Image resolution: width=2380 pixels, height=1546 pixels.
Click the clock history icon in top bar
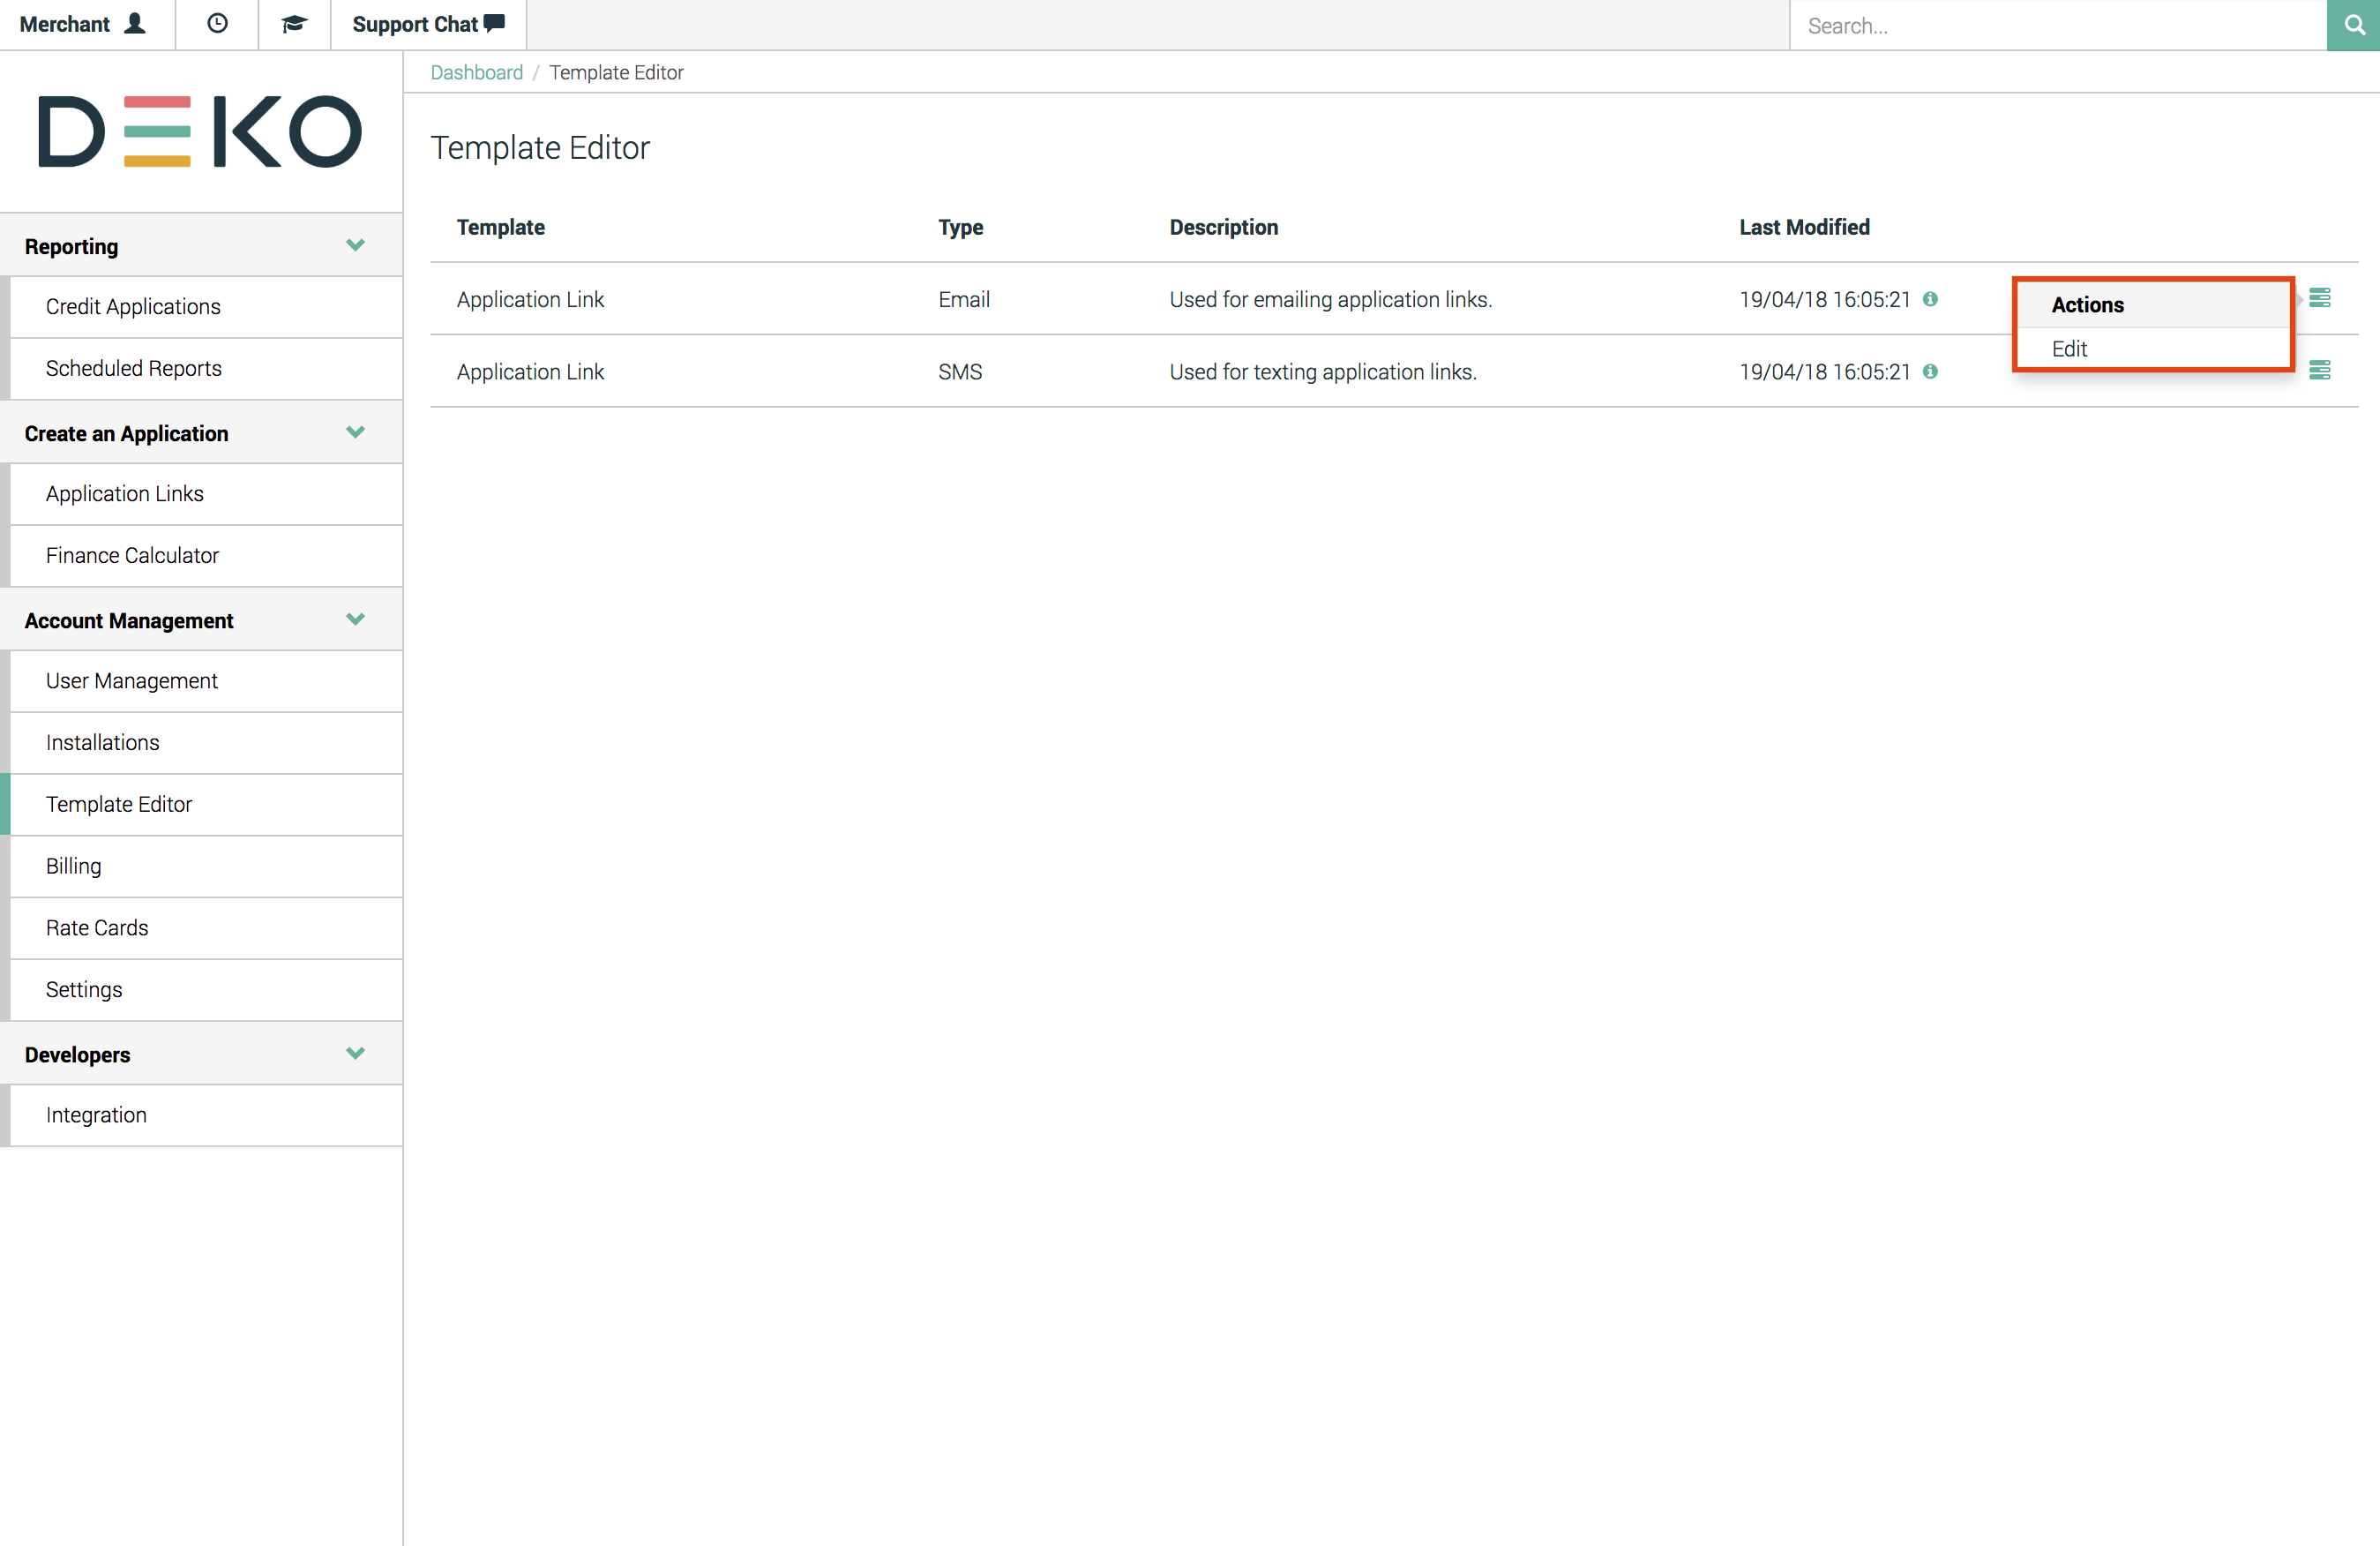pos(217,24)
